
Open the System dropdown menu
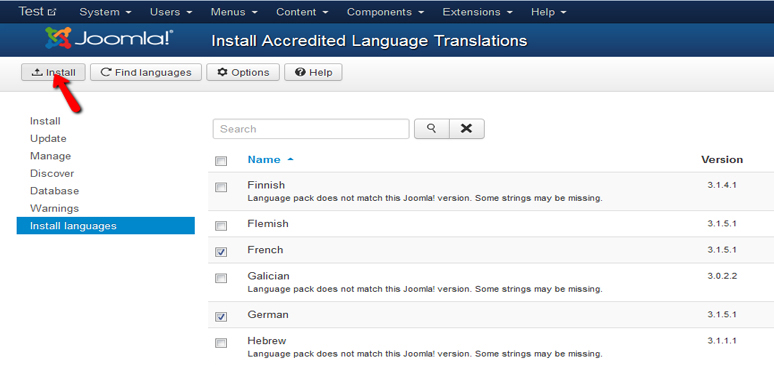[105, 12]
